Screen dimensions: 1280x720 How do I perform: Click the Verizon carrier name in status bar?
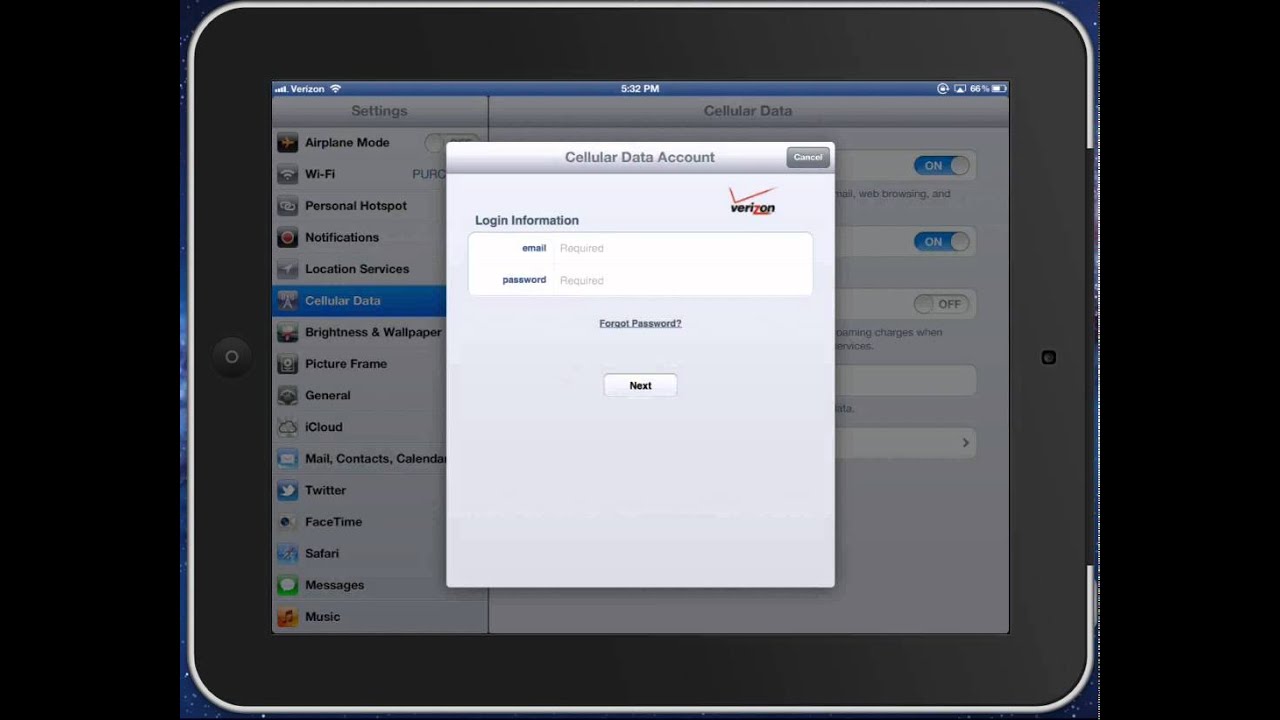307,89
